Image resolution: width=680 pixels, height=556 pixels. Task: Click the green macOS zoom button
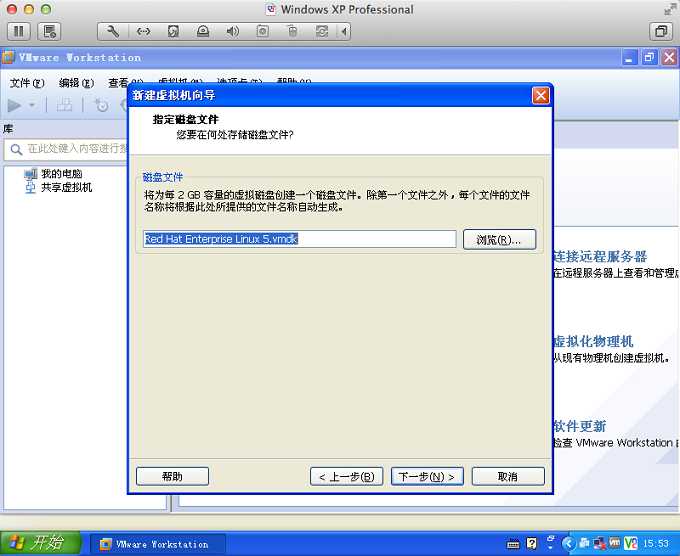46,9
